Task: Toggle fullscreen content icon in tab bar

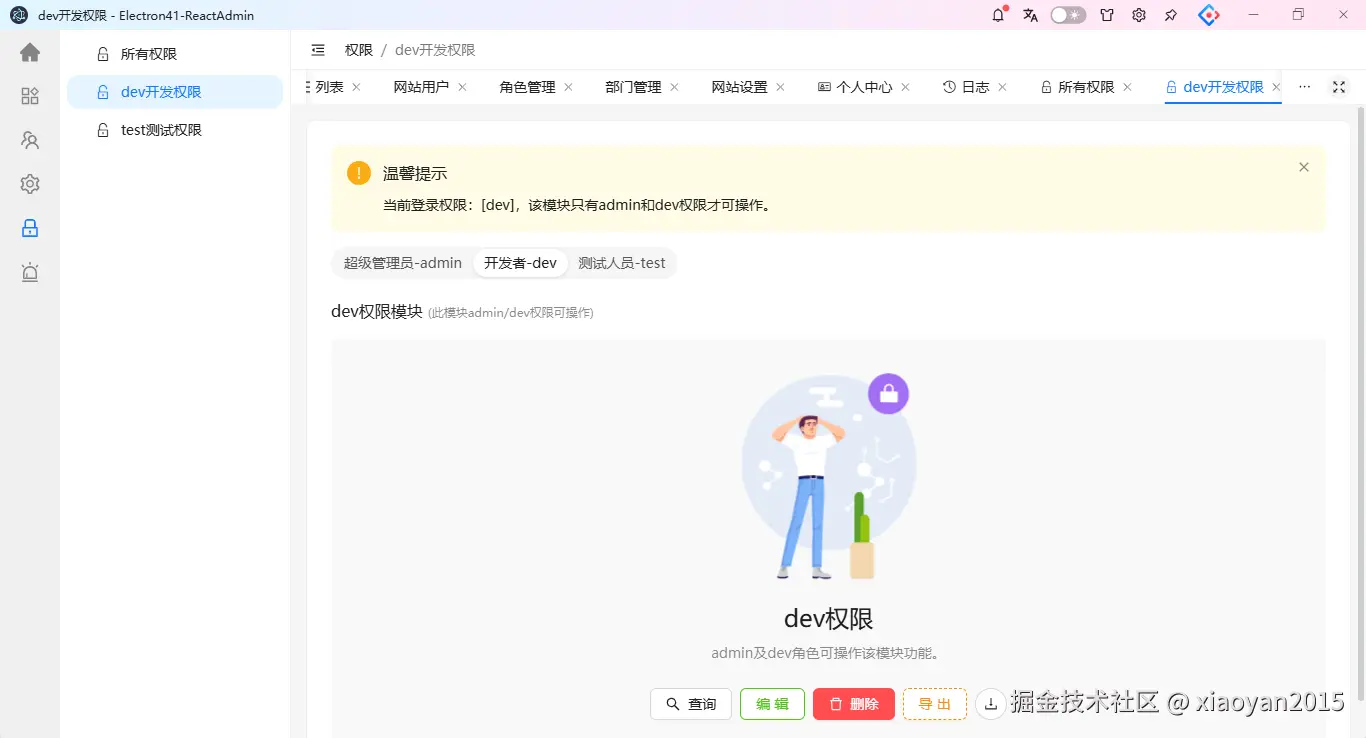Action: point(1339,87)
